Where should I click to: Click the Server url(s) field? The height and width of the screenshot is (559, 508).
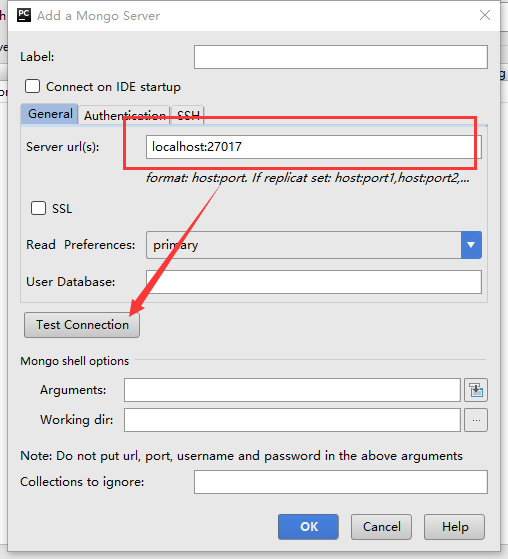(314, 147)
